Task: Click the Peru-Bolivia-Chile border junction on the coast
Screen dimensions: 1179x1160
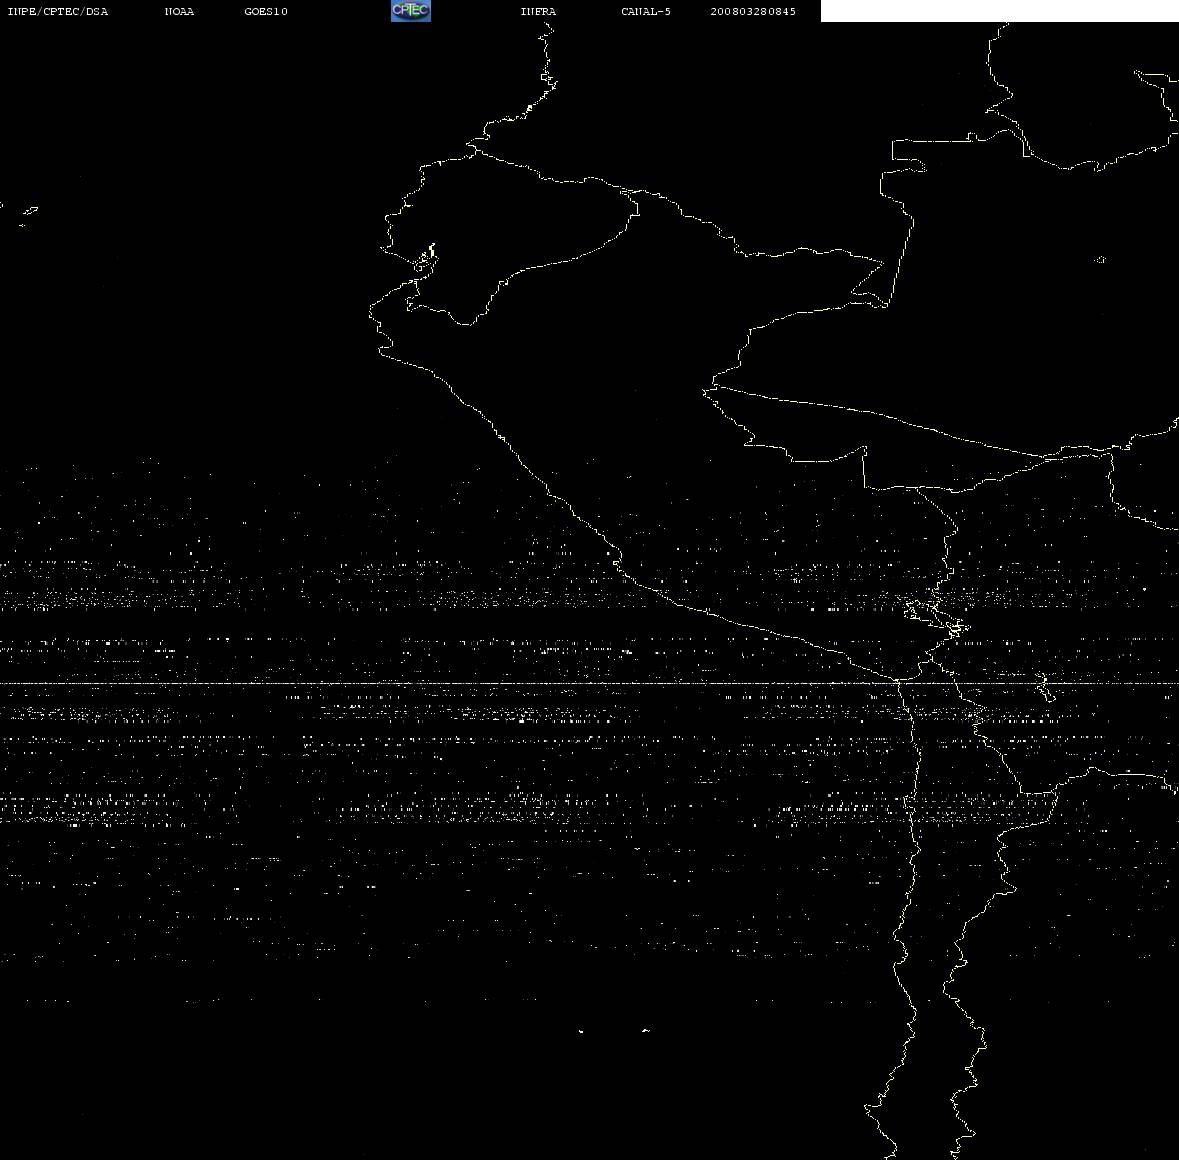Action: pos(898,680)
